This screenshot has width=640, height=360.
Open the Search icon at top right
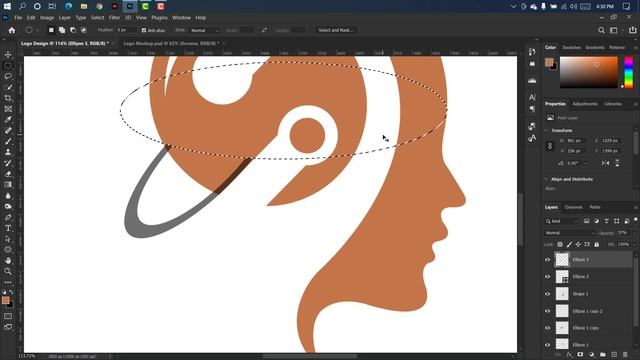[x=601, y=30]
